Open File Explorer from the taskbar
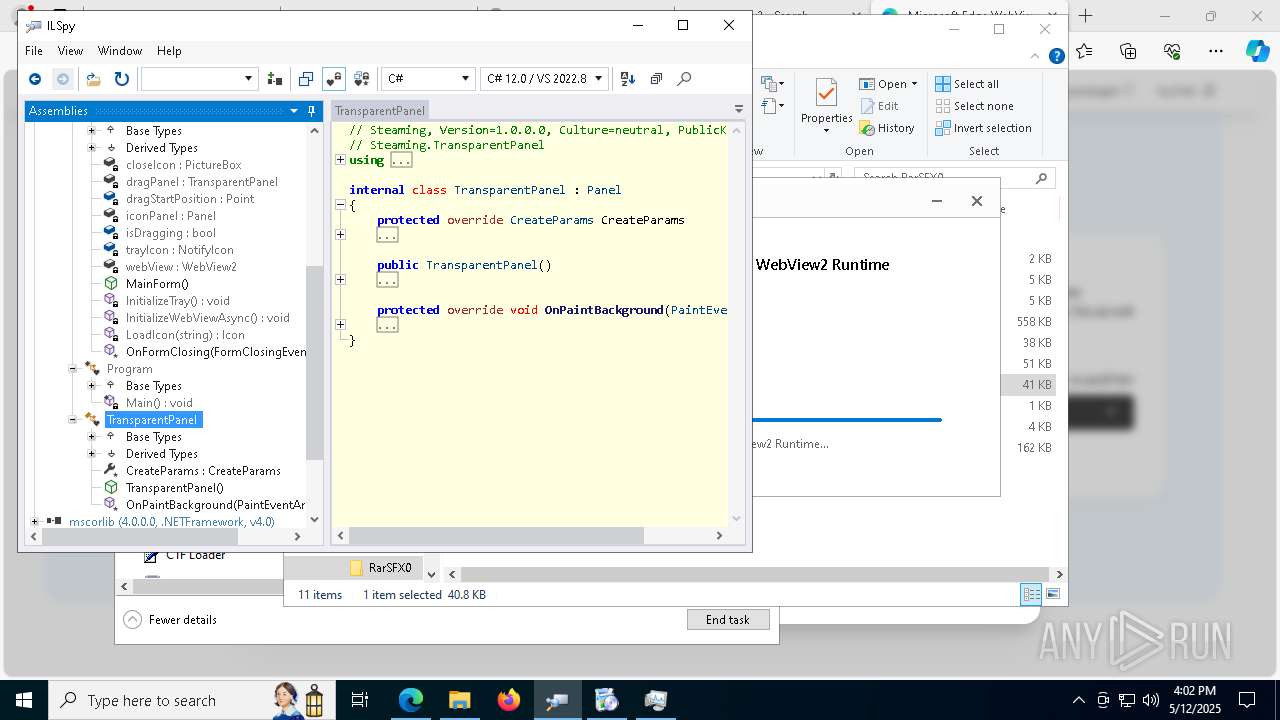The image size is (1280, 720). coord(460,700)
